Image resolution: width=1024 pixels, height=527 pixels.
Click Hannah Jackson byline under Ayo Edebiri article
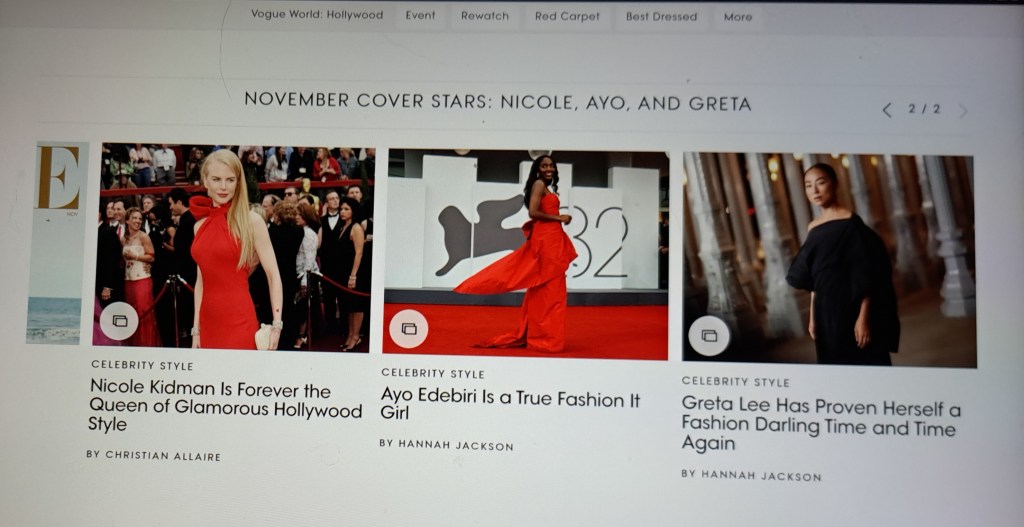click(x=446, y=444)
